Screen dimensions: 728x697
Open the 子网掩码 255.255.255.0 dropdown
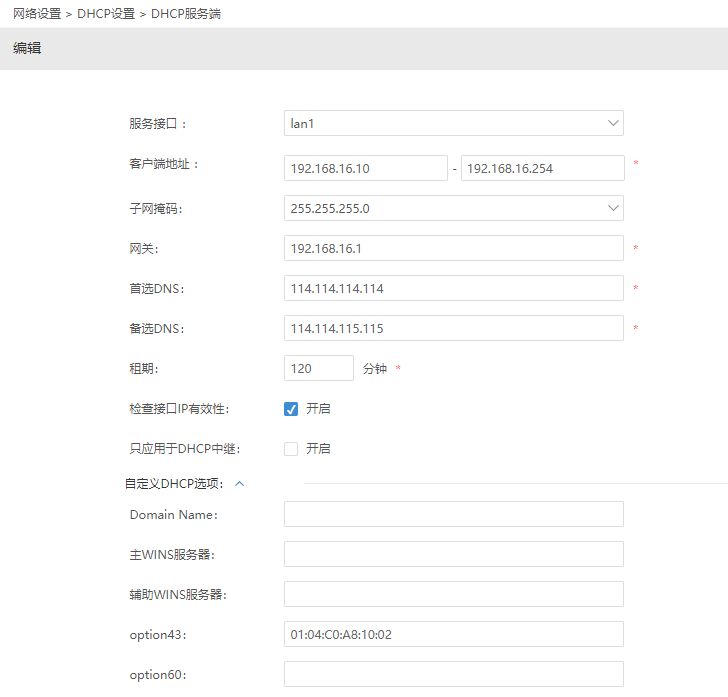pos(453,208)
